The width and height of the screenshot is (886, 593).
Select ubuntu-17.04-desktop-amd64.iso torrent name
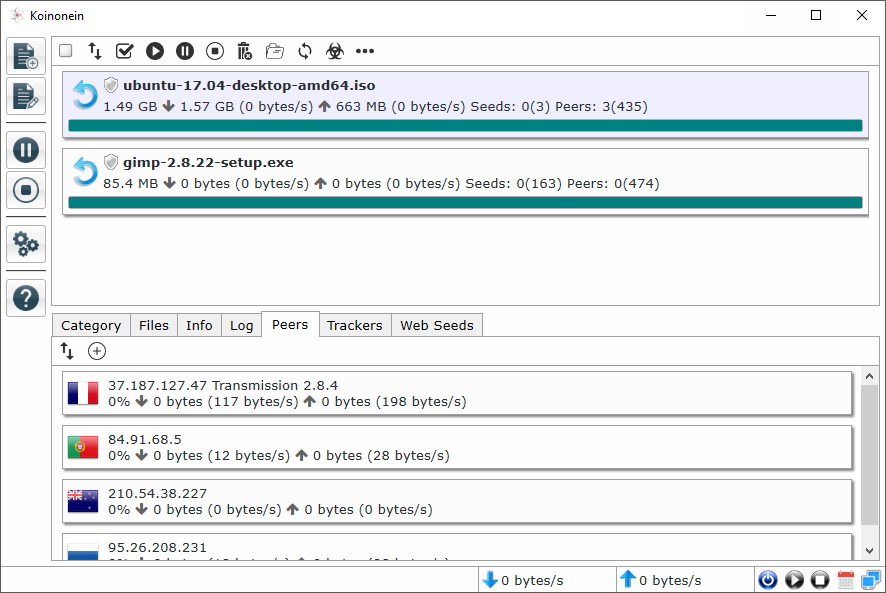249,85
